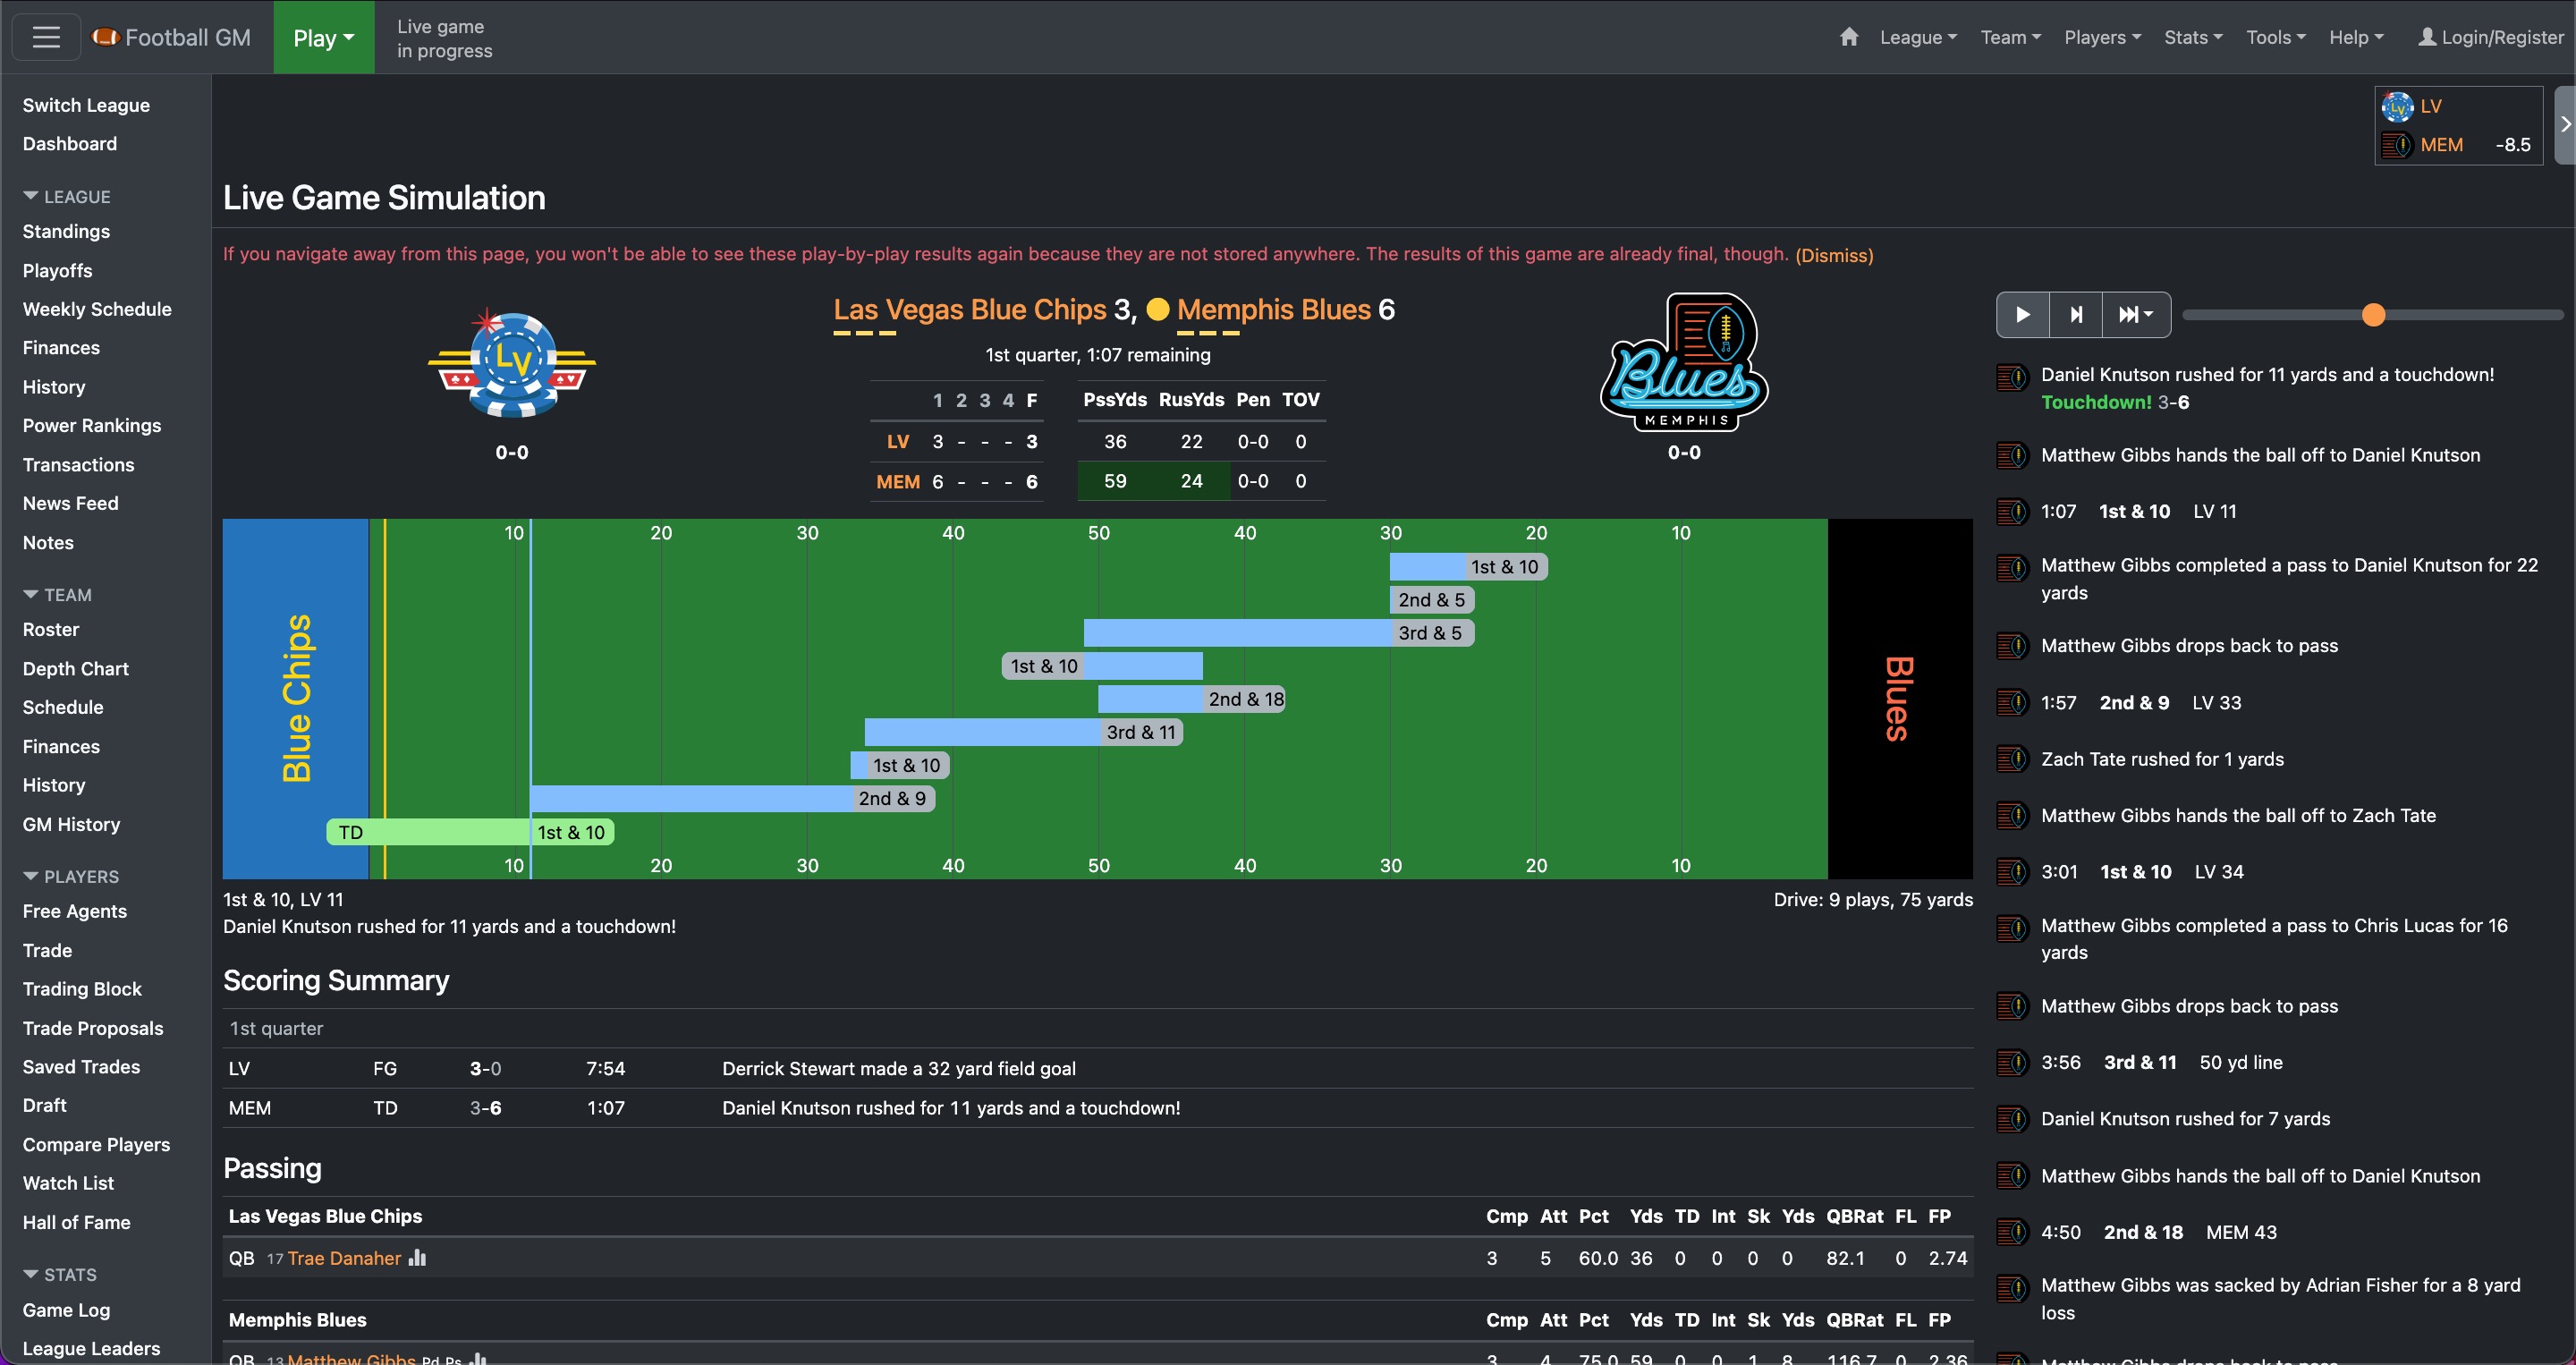
Task: Click Matthew Gibbs' stats chart icon
Action: click(x=479, y=1360)
